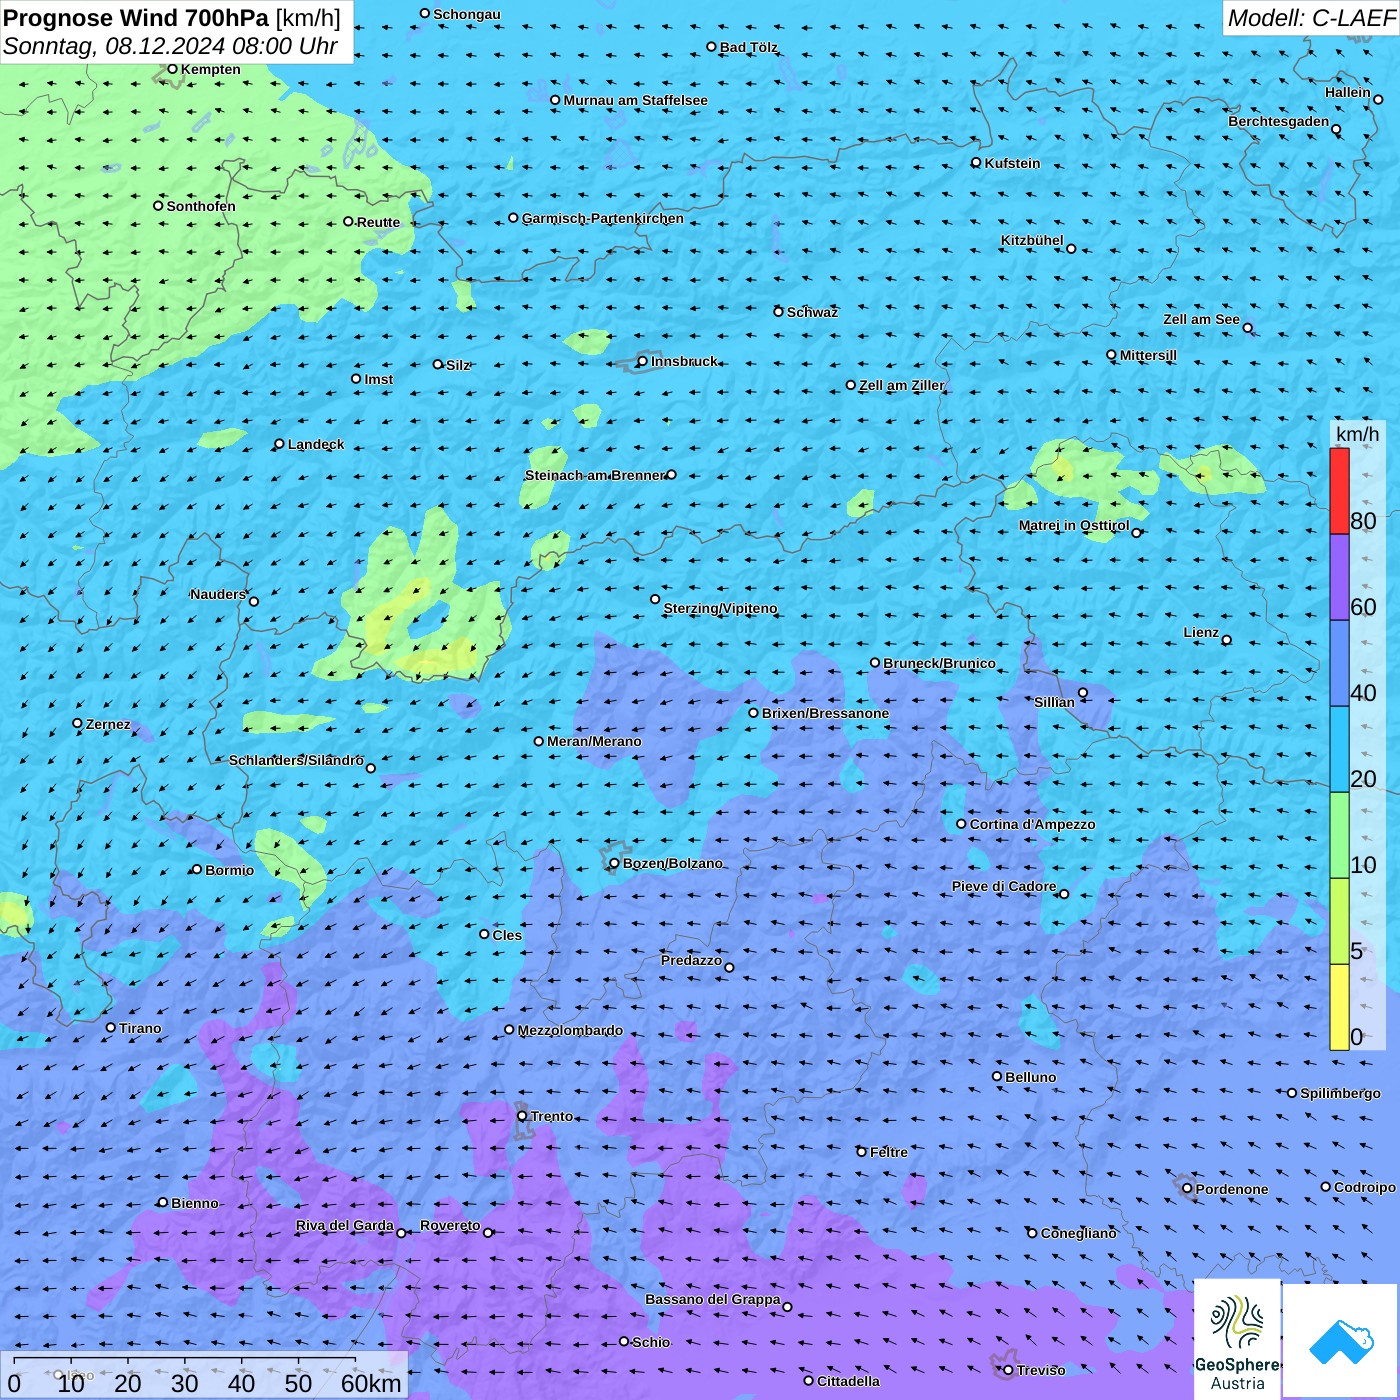
Task: Click the 'Rovereto' label
Action: point(450,1225)
